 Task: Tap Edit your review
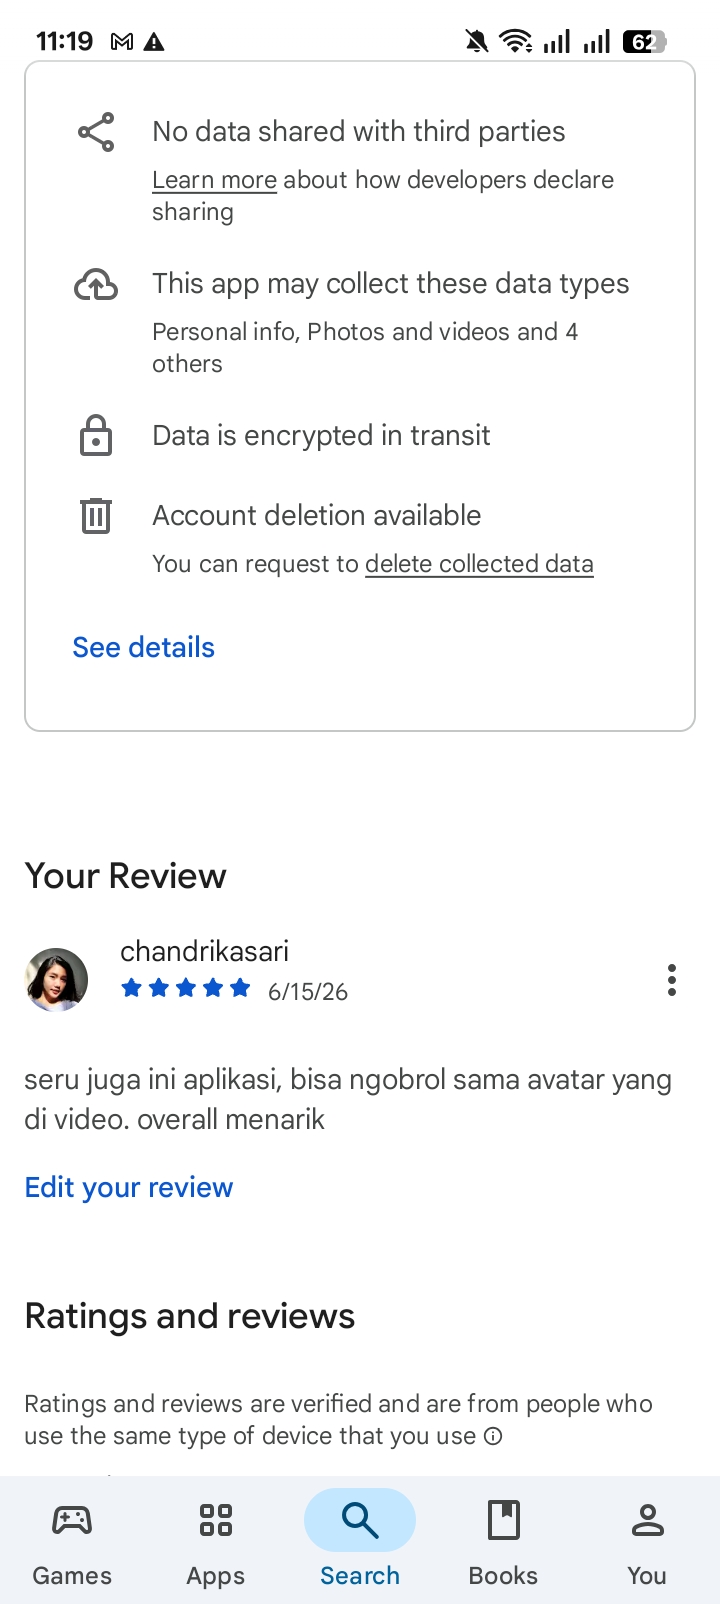[129, 1187]
